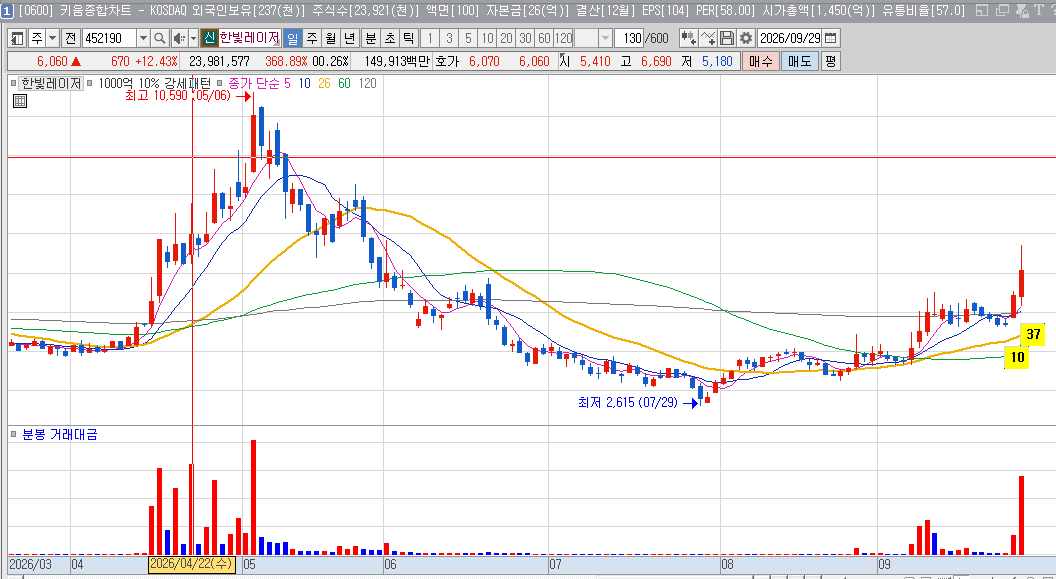Click the candlestick chart add icon

click(688, 38)
